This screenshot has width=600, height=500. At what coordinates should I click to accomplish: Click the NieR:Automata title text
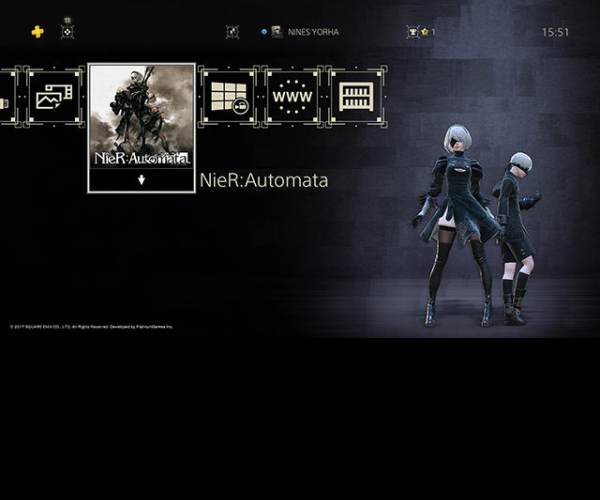coord(264,180)
